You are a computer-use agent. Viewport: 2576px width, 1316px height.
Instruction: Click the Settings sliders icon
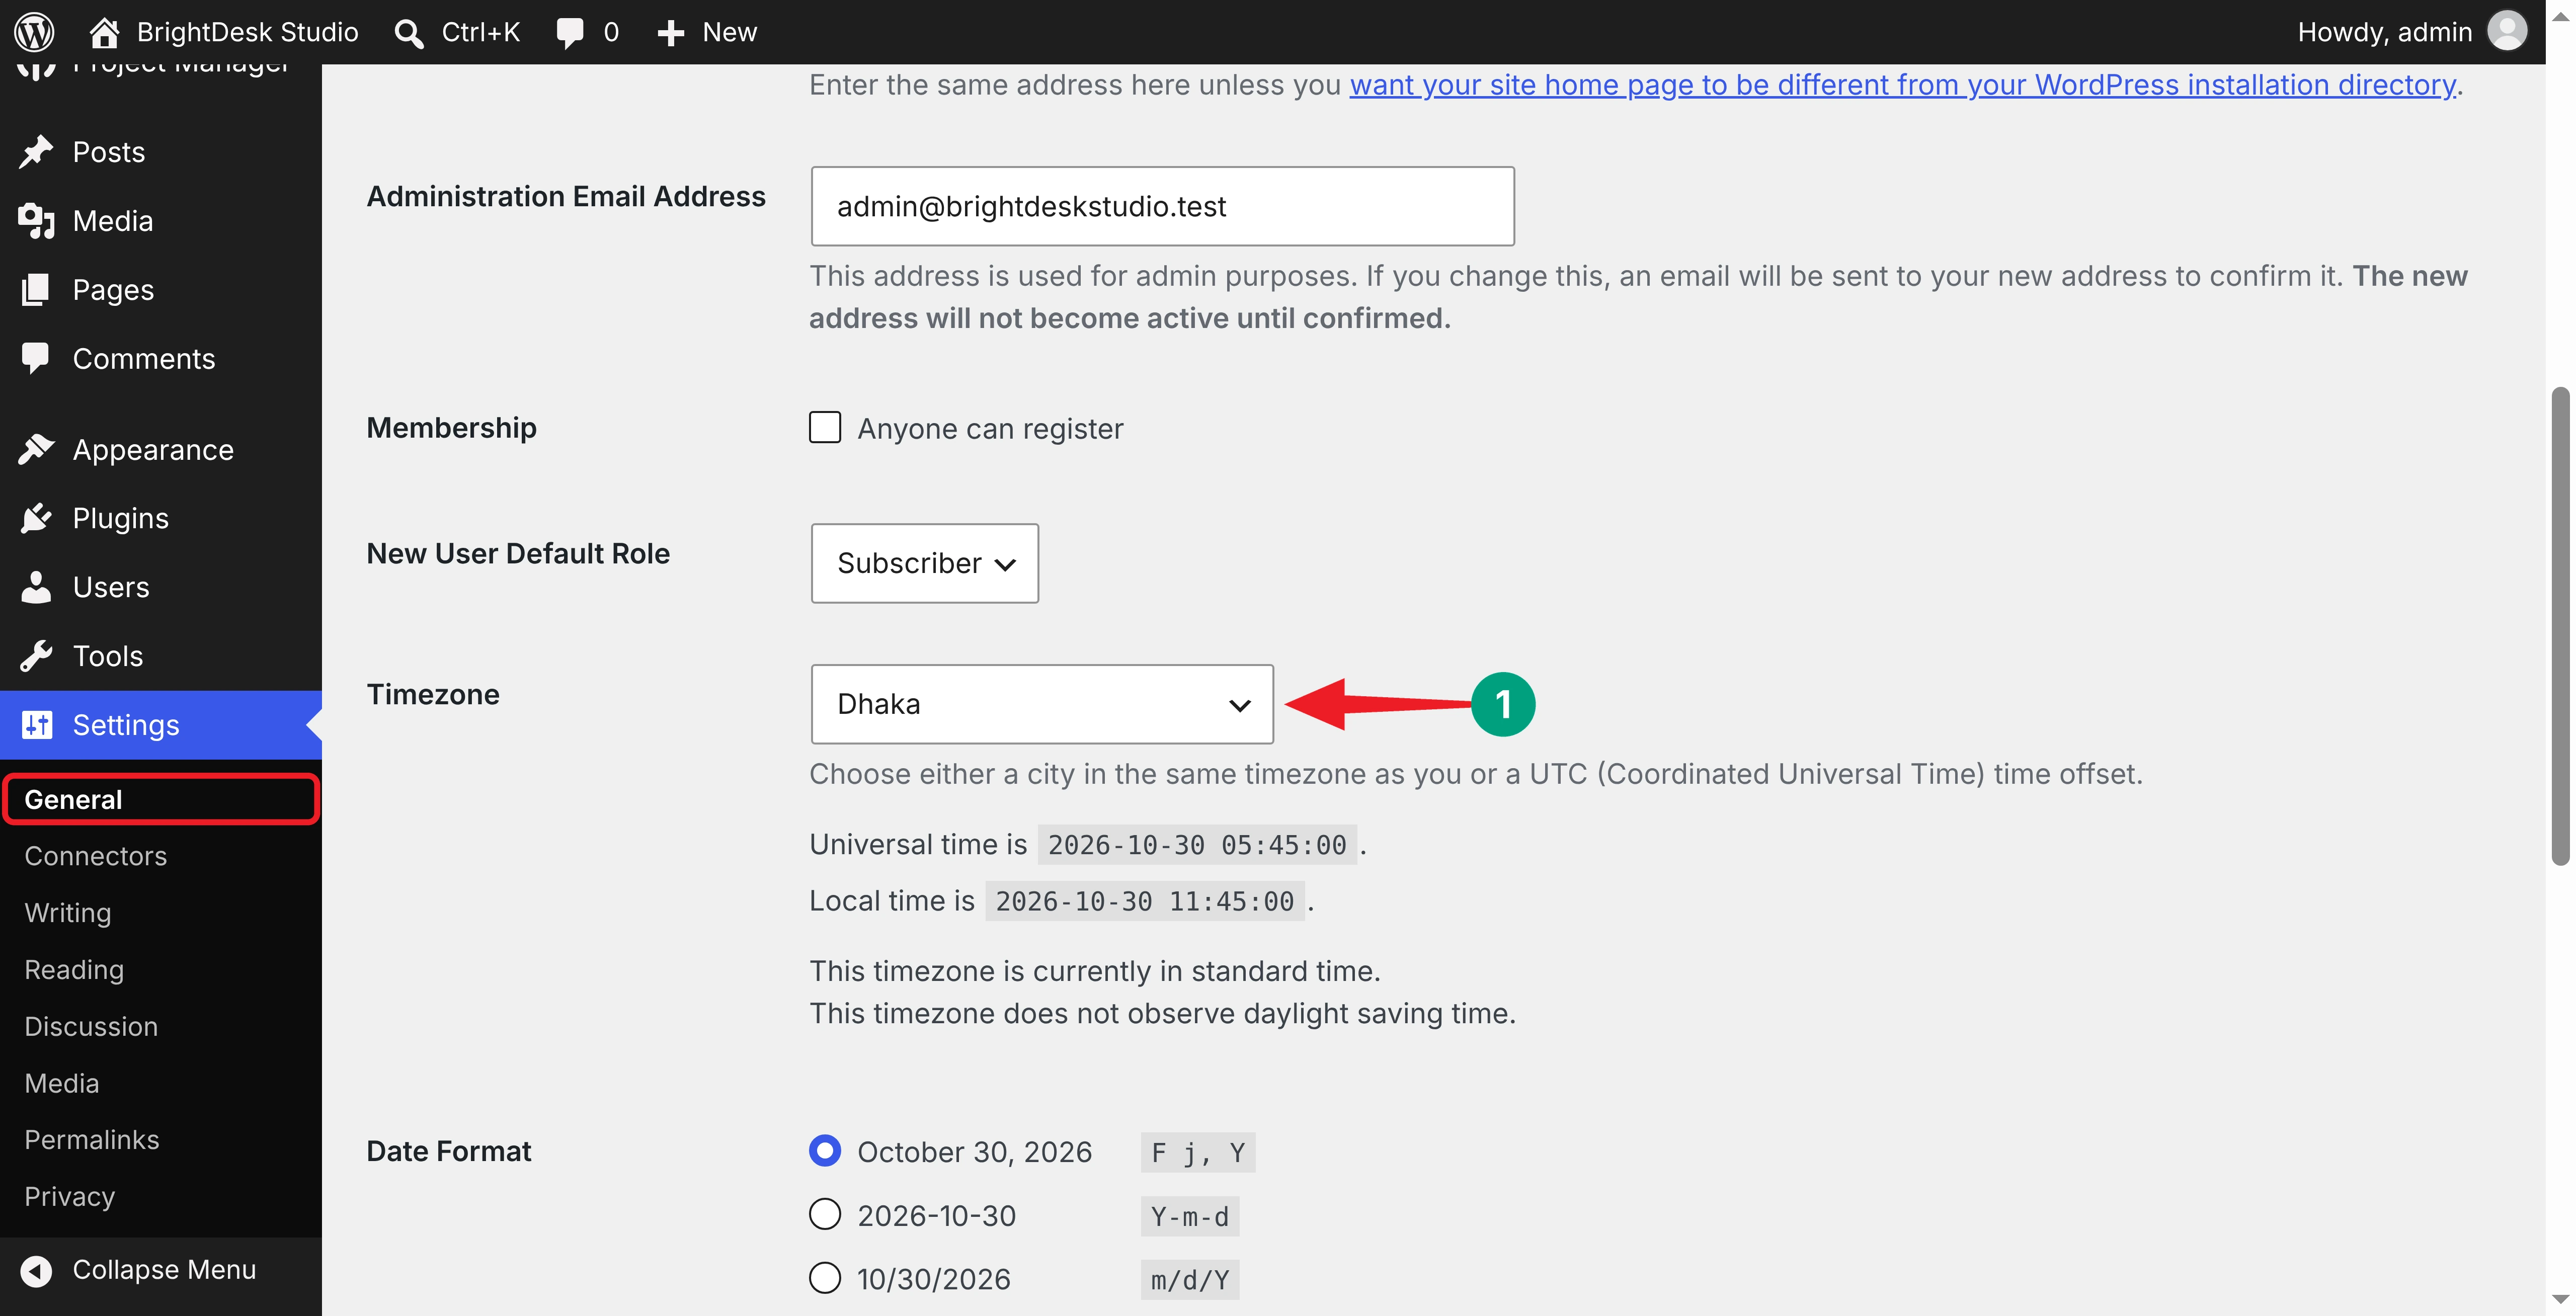(36, 725)
